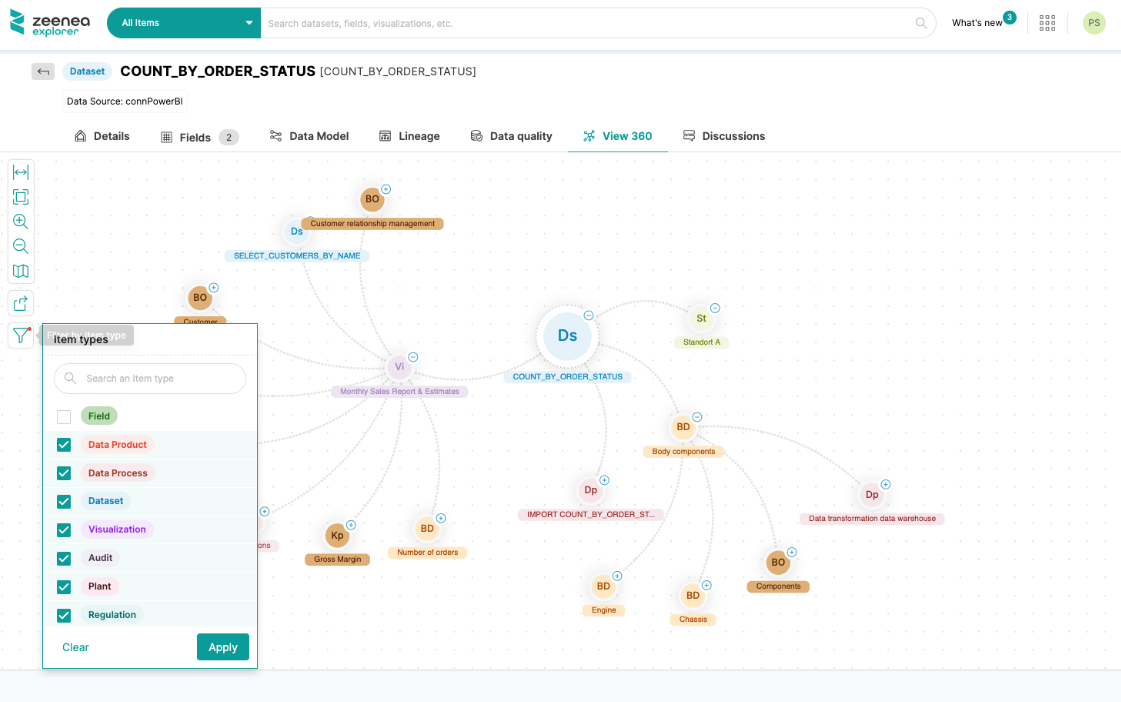Click the export graph icon
The image size is (1121, 702).
(x=20, y=303)
